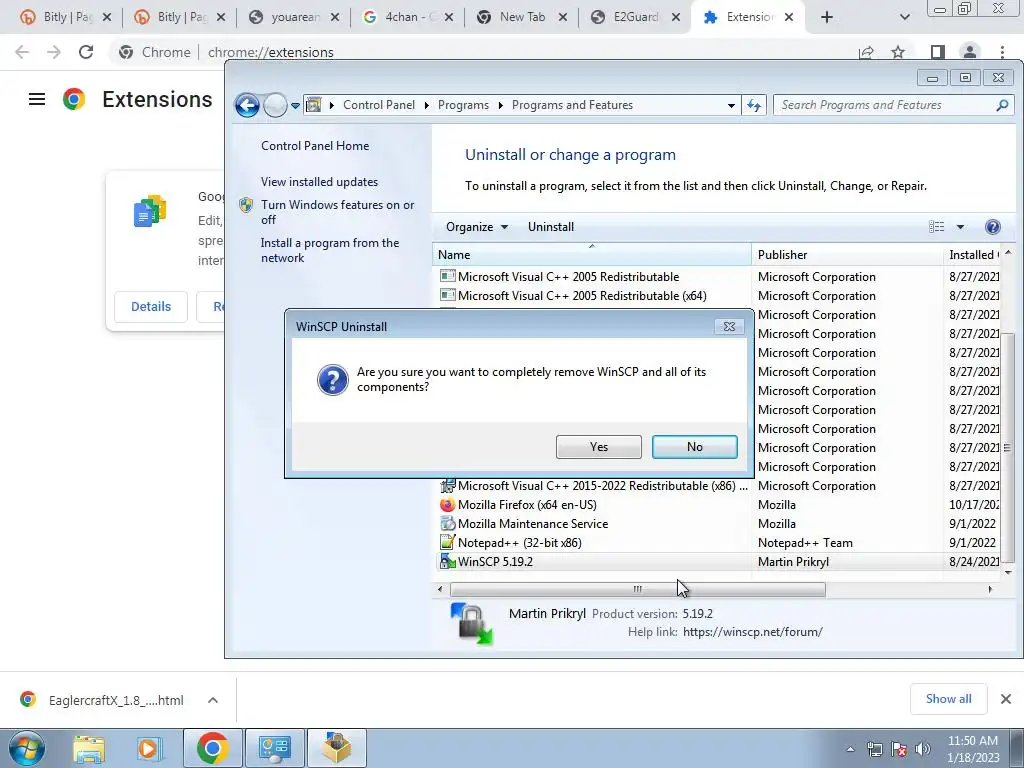1024x768 pixels.
Task: Confirm WinSCP removal with Yes button
Action: (598, 447)
